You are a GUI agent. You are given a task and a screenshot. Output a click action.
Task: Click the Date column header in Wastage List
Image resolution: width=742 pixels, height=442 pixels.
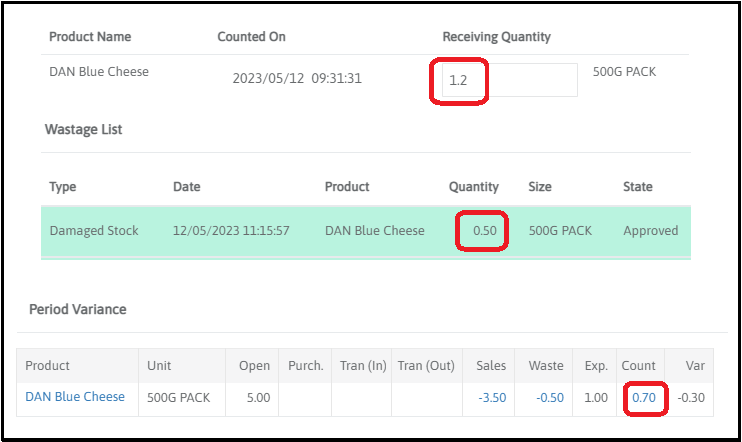tap(186, 187)
